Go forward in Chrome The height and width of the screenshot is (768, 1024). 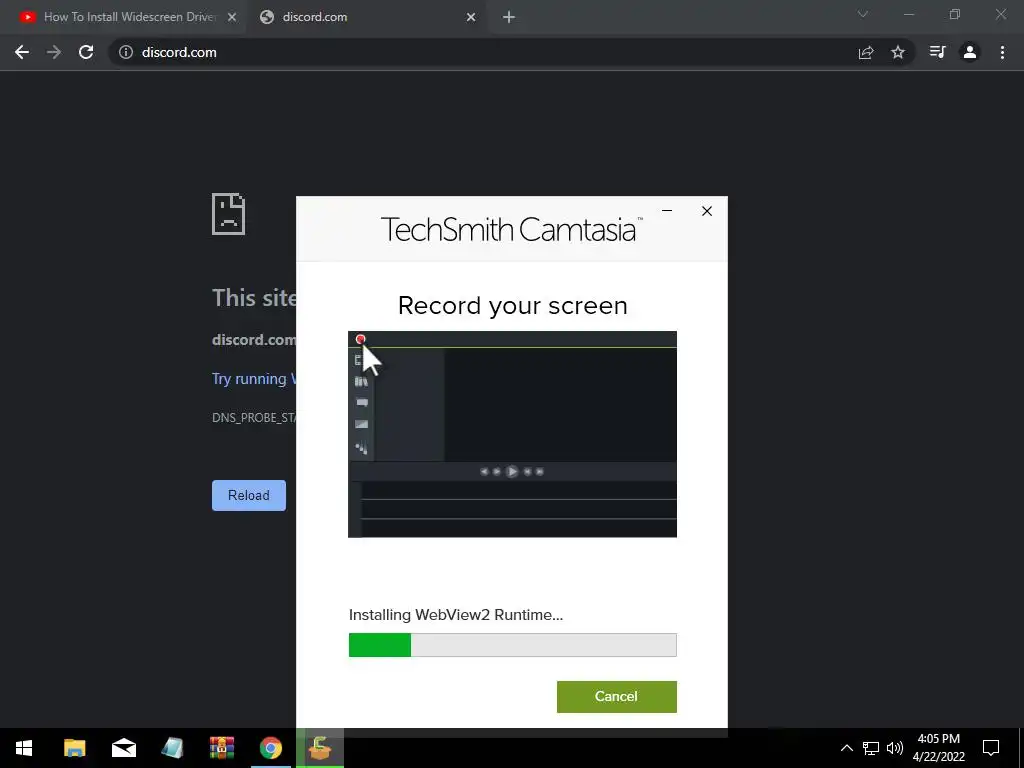(54, 52)
